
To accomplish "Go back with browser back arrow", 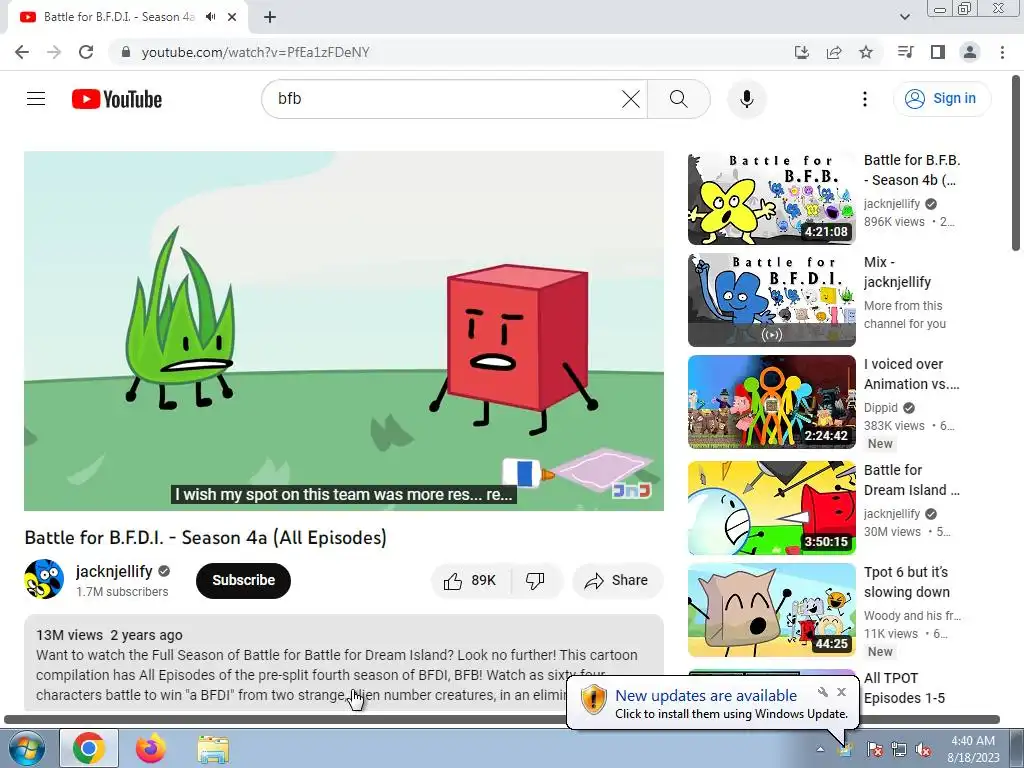I will (x=22, y=52).
